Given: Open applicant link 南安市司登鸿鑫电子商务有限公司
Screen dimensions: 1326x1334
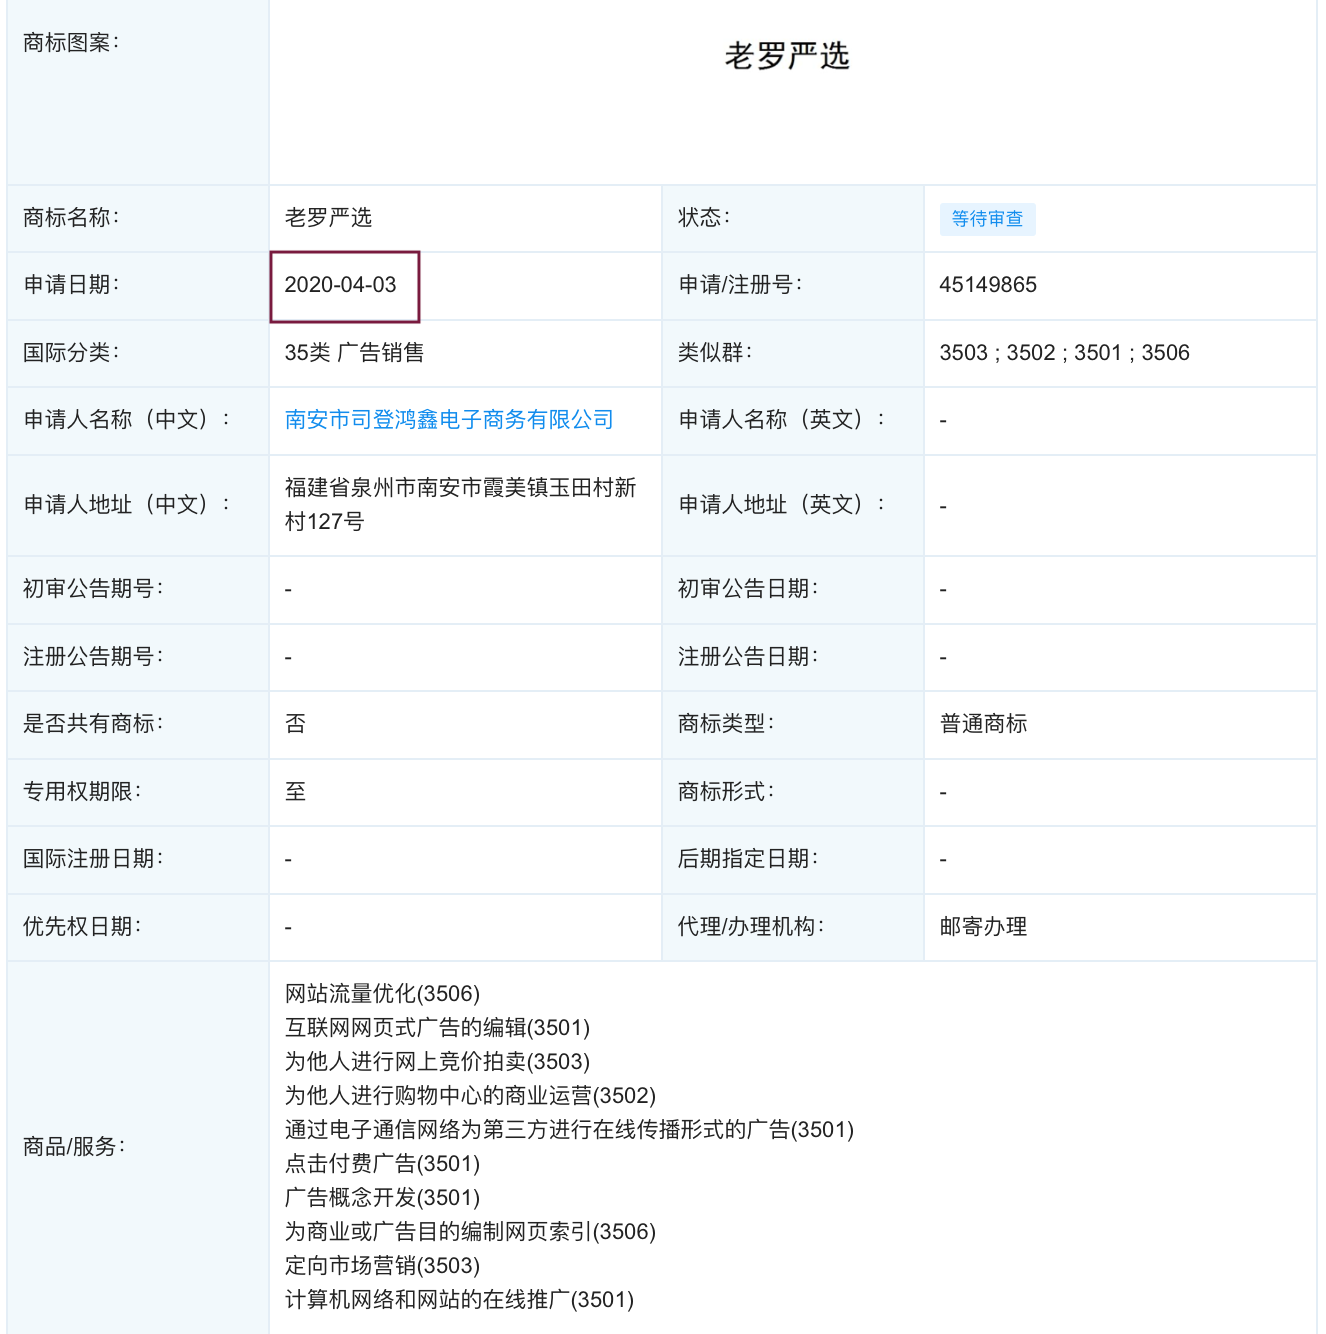Looking at the screenshot, I should [449, 420].
